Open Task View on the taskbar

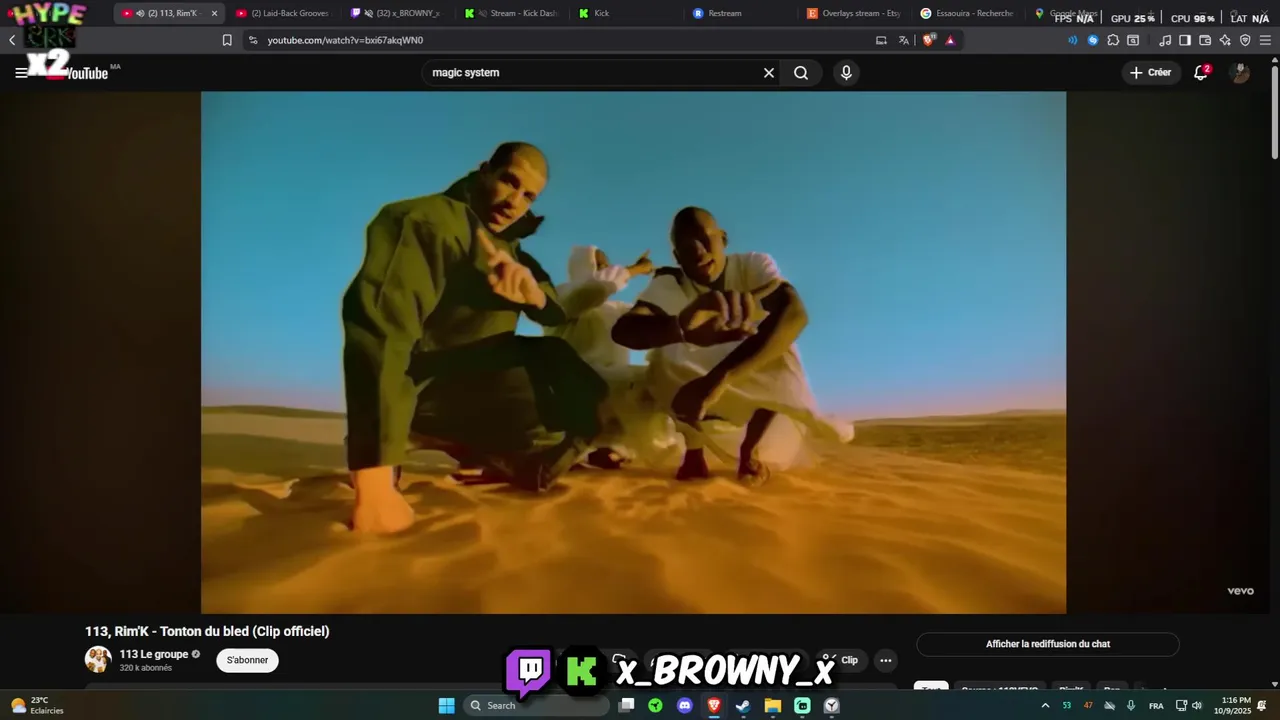tap(626, 705)
